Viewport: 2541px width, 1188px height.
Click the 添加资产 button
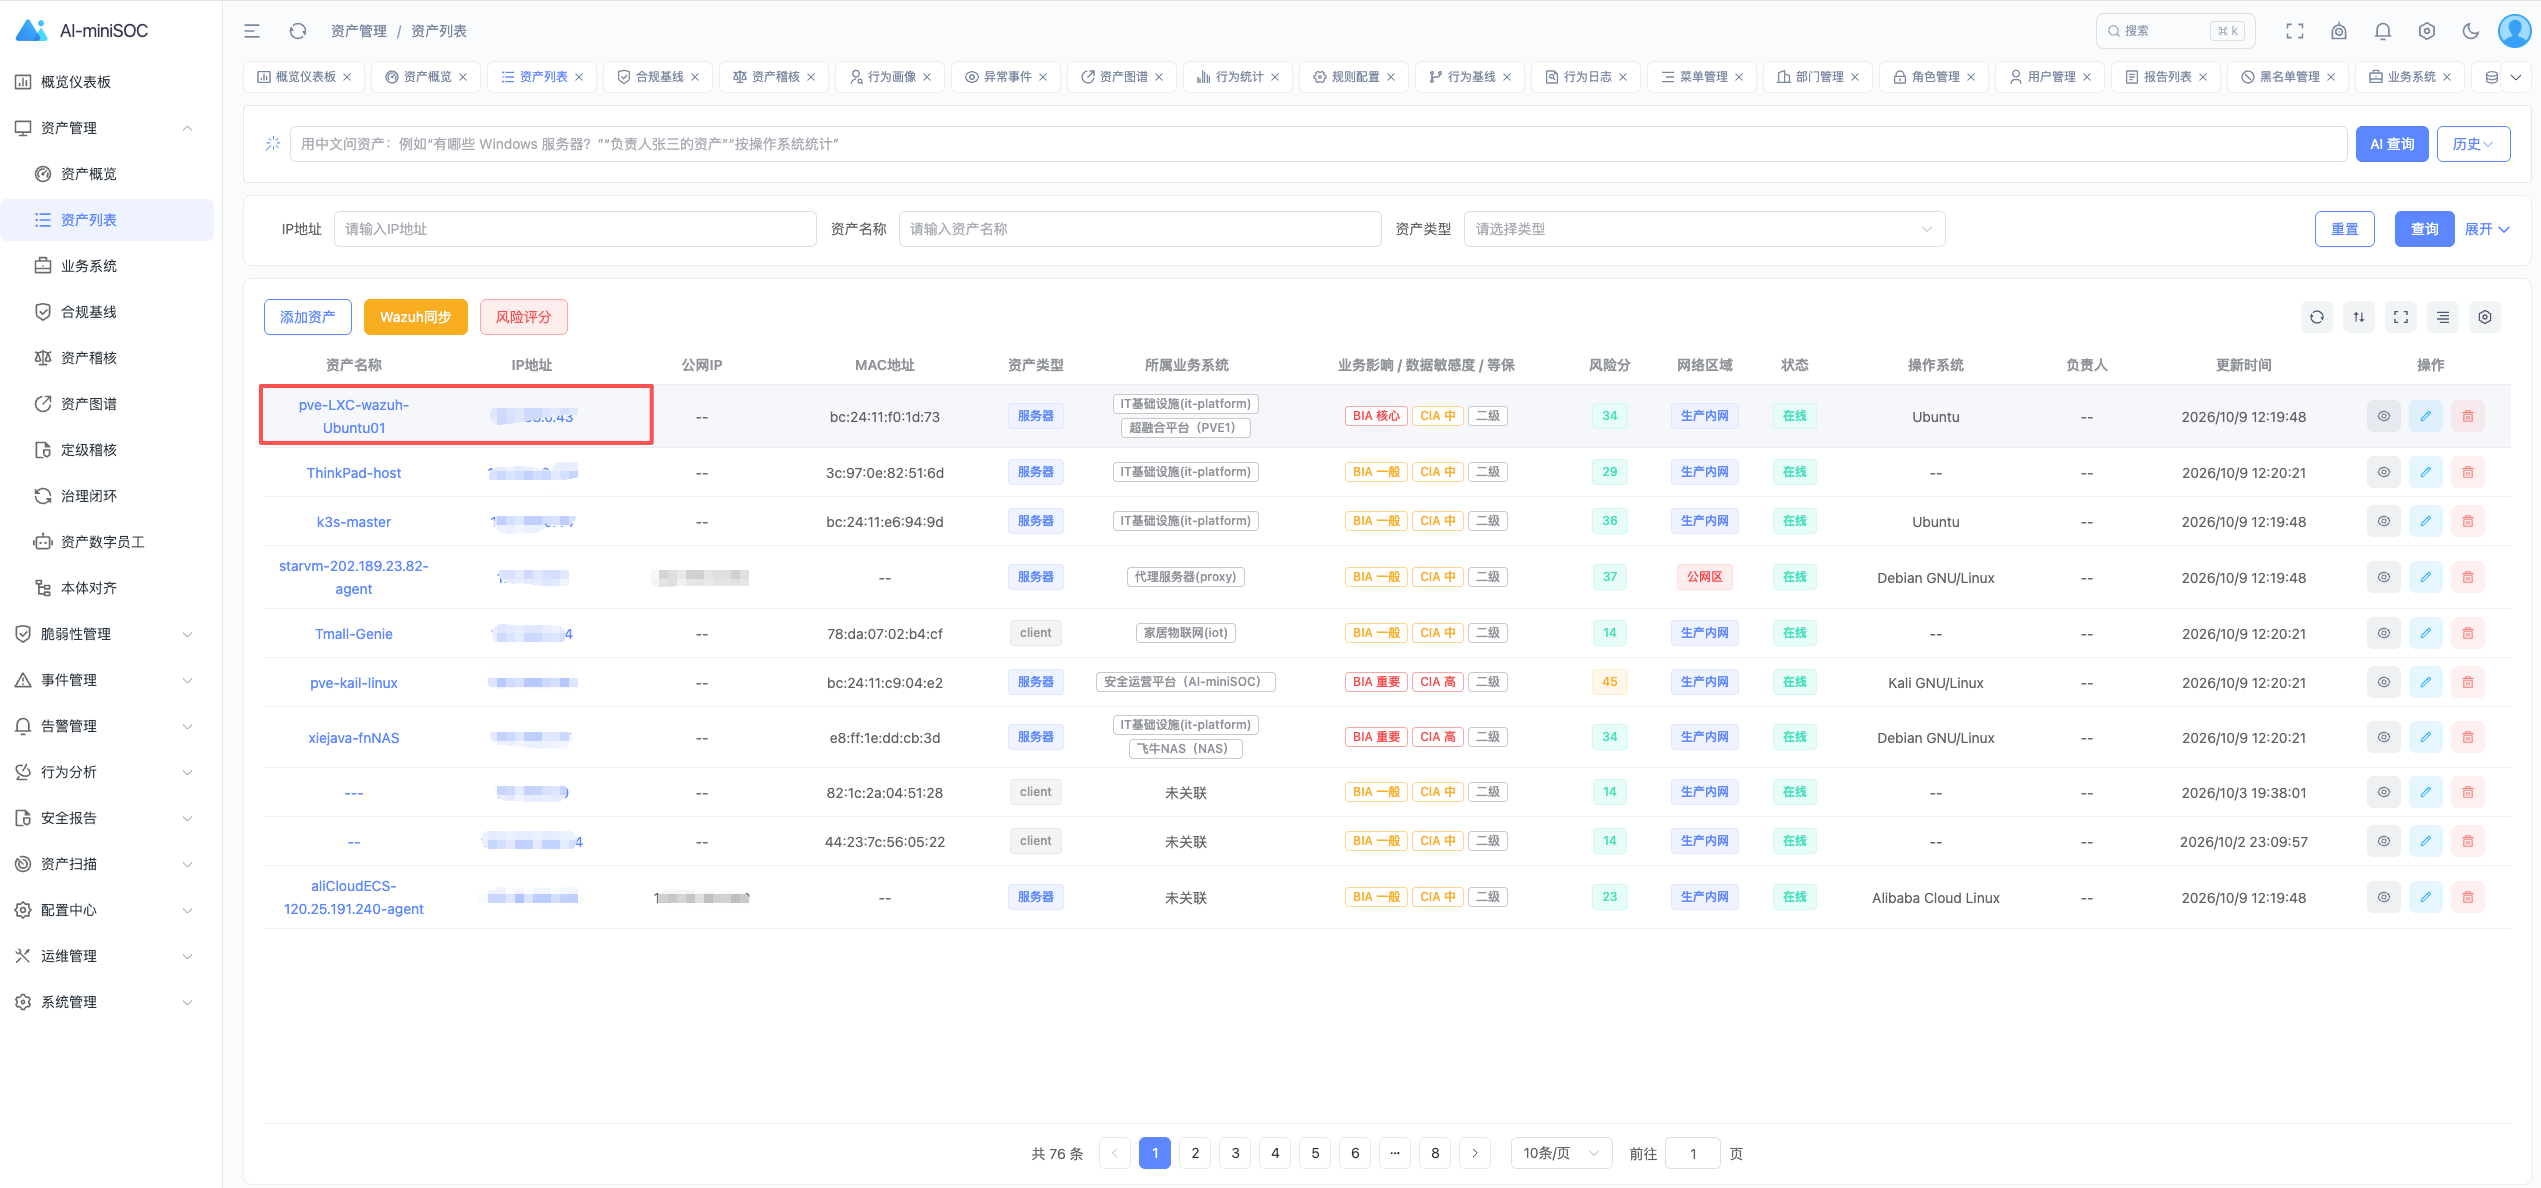pyautogui.click(x=308, y=317)
